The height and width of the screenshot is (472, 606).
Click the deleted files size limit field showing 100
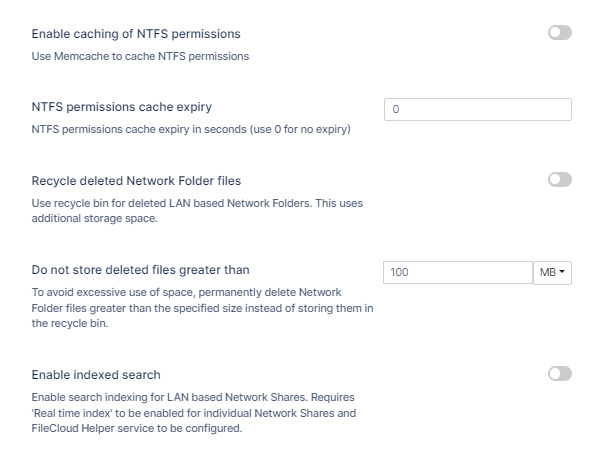pos(458,272)
